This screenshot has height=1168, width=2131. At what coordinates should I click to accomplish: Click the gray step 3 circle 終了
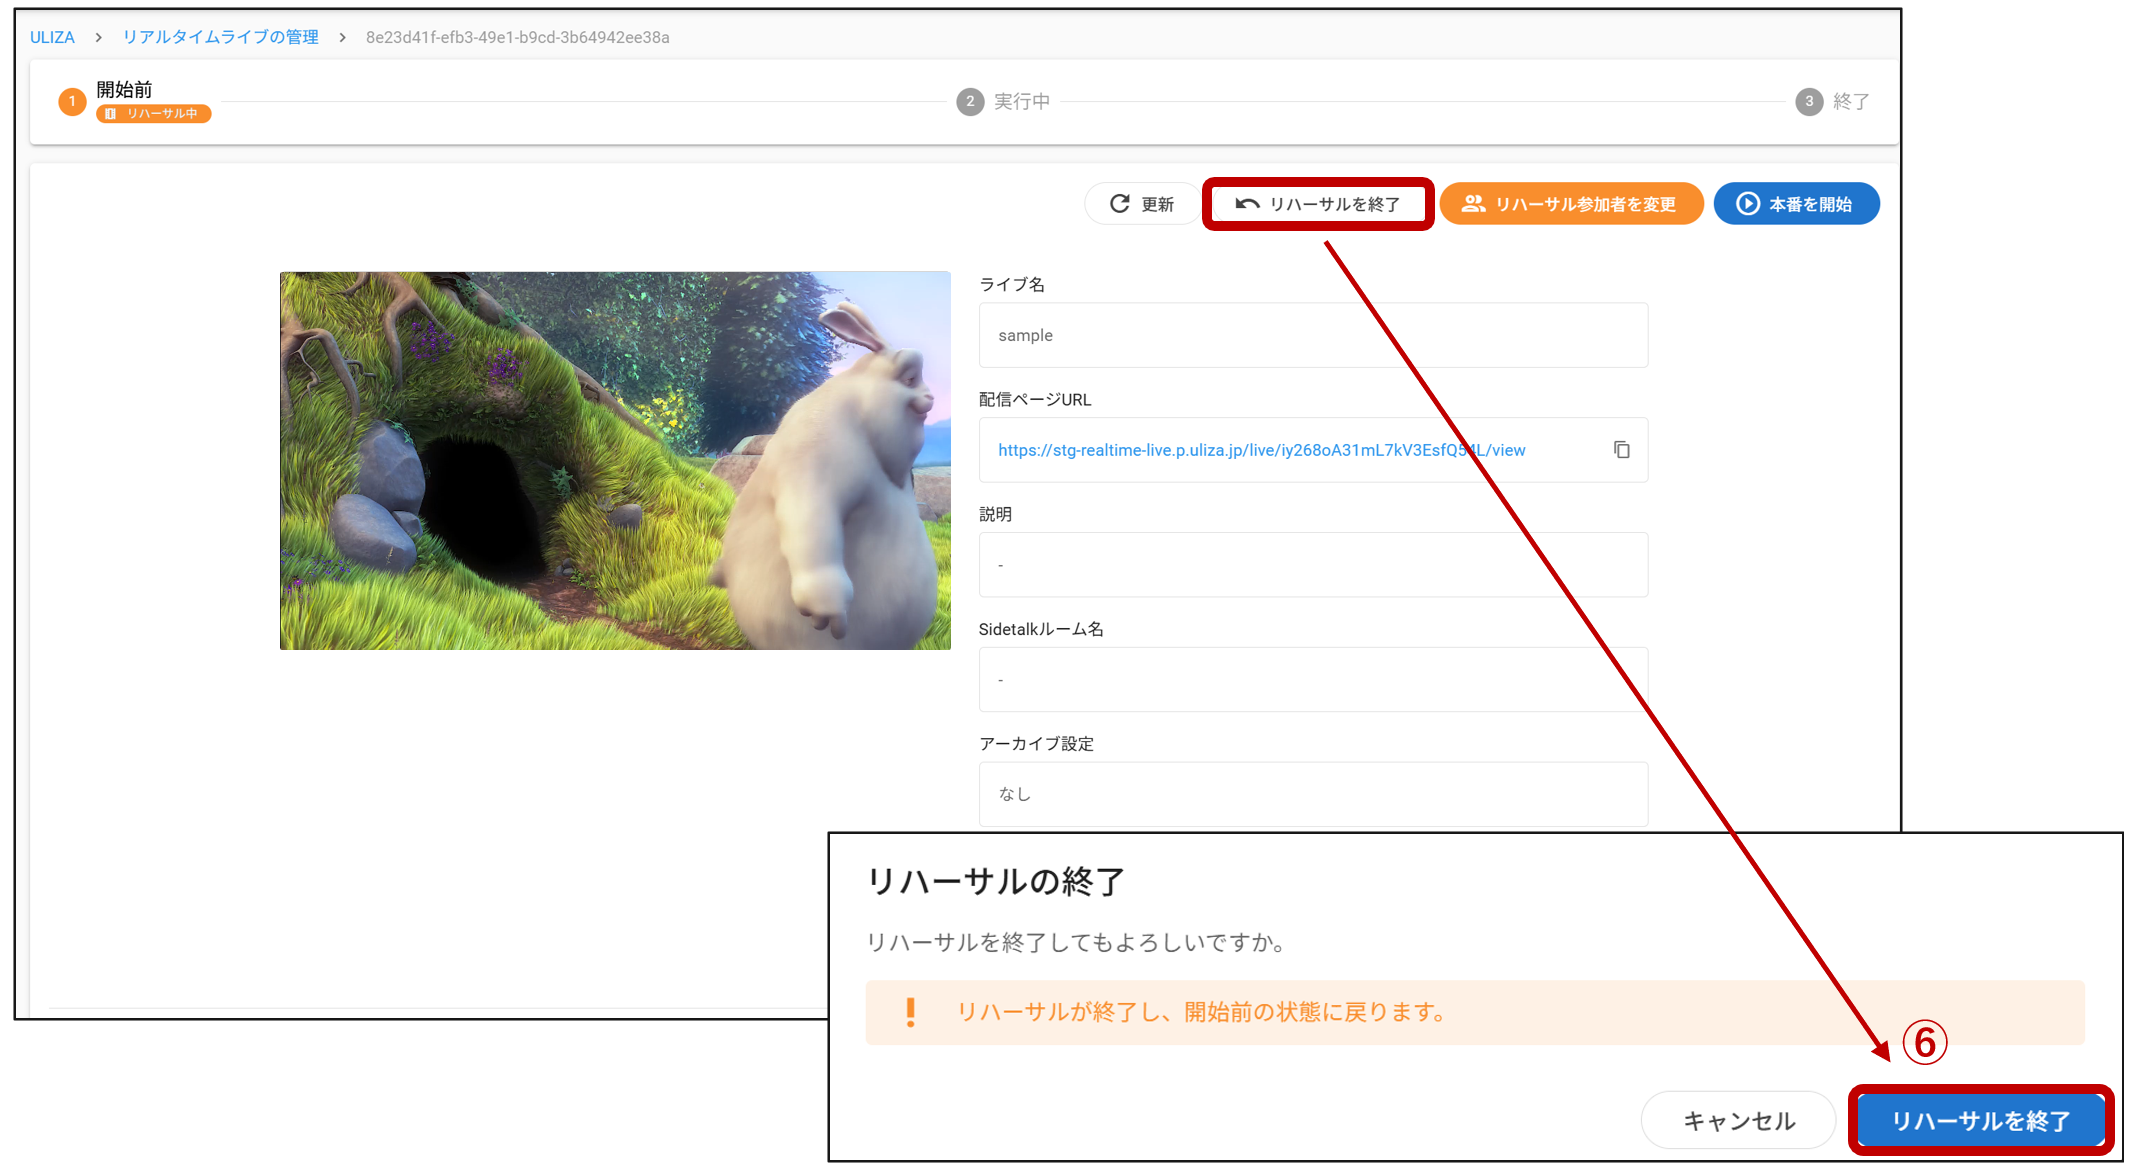point(1809,101)
